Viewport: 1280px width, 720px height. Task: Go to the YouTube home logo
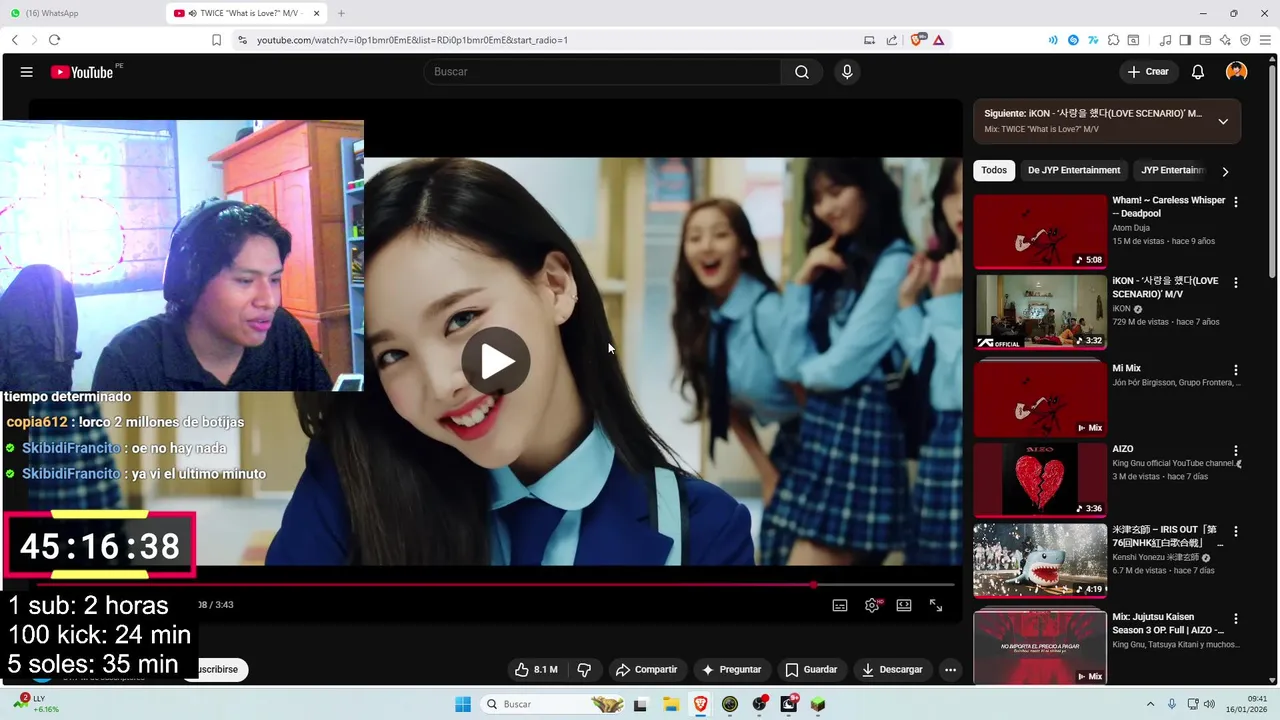tap(83, 72)
